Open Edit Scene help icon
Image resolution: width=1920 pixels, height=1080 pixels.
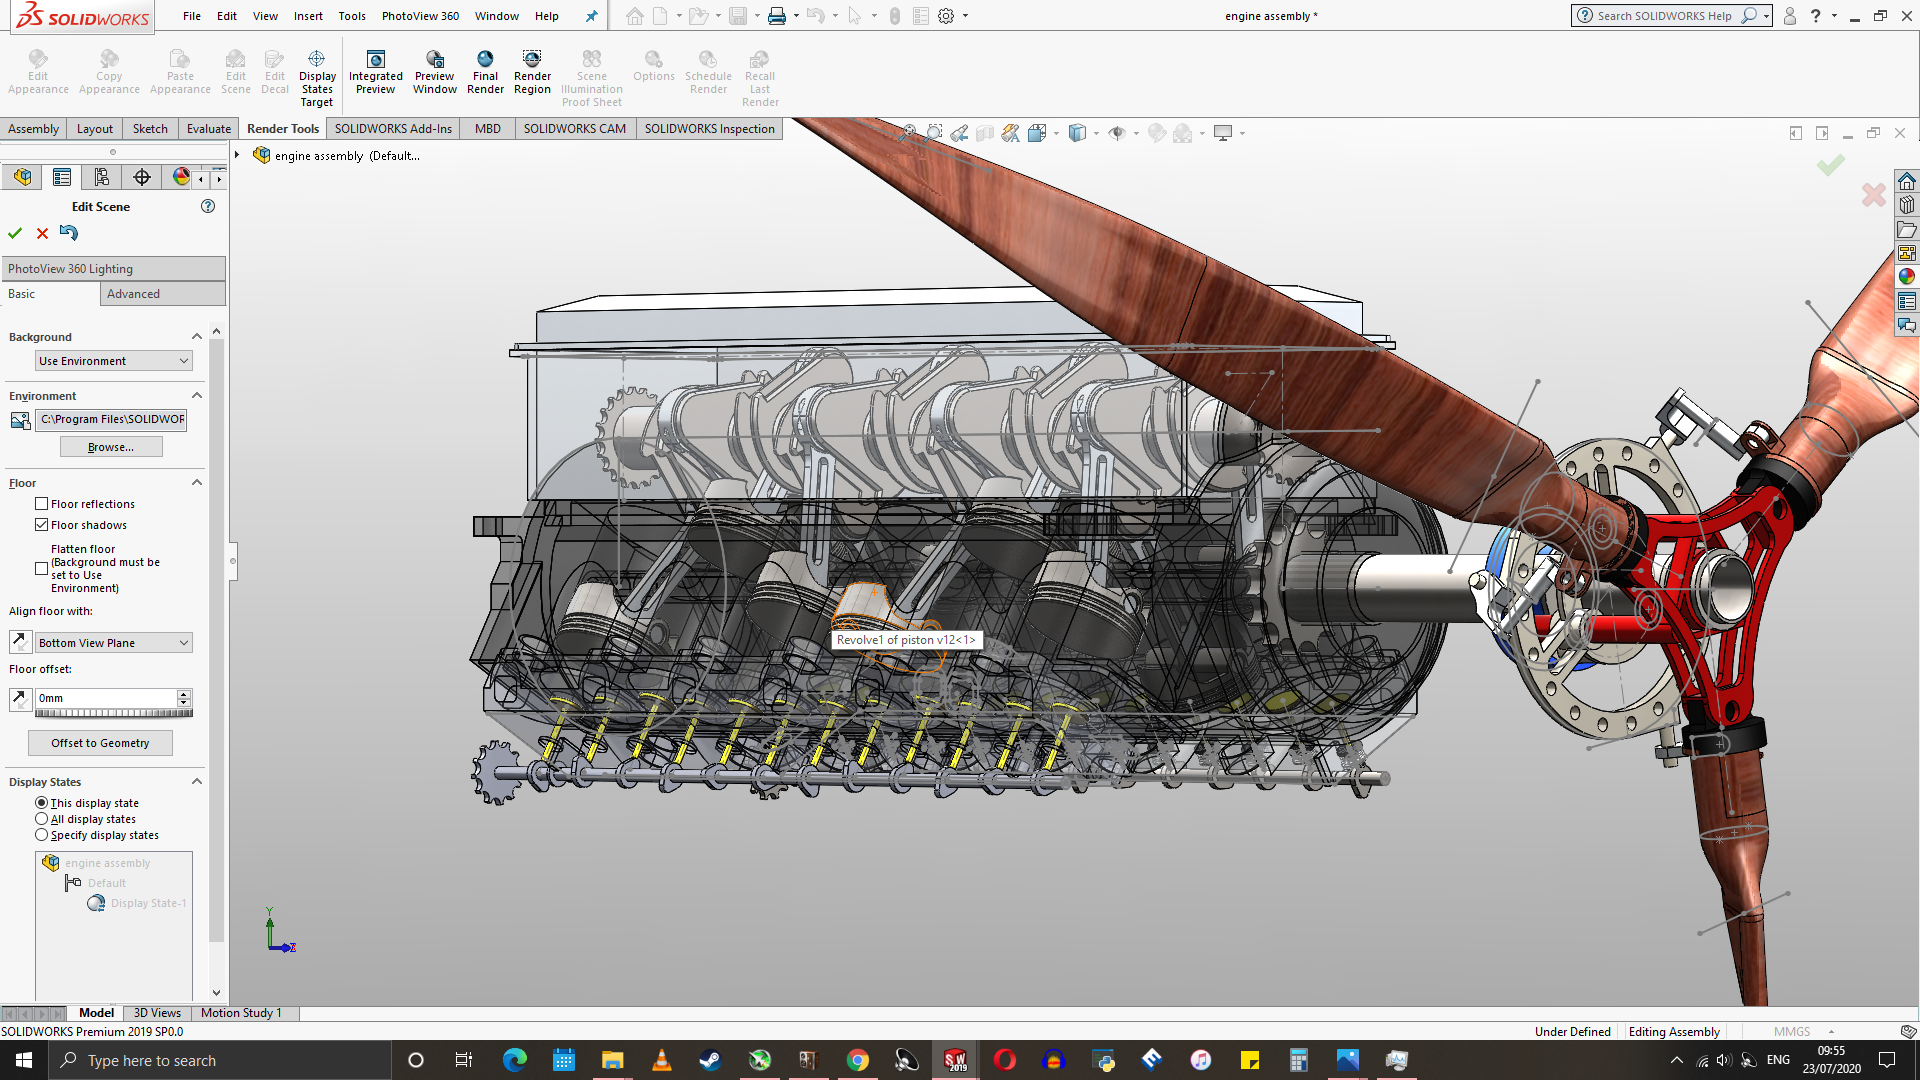[x=208, y=206]
